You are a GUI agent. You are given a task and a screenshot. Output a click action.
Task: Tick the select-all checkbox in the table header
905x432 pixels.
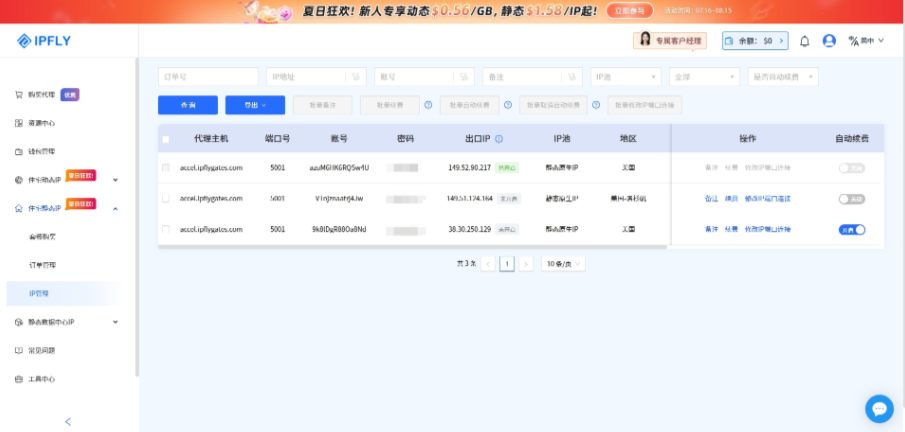[x=166, y=139]
